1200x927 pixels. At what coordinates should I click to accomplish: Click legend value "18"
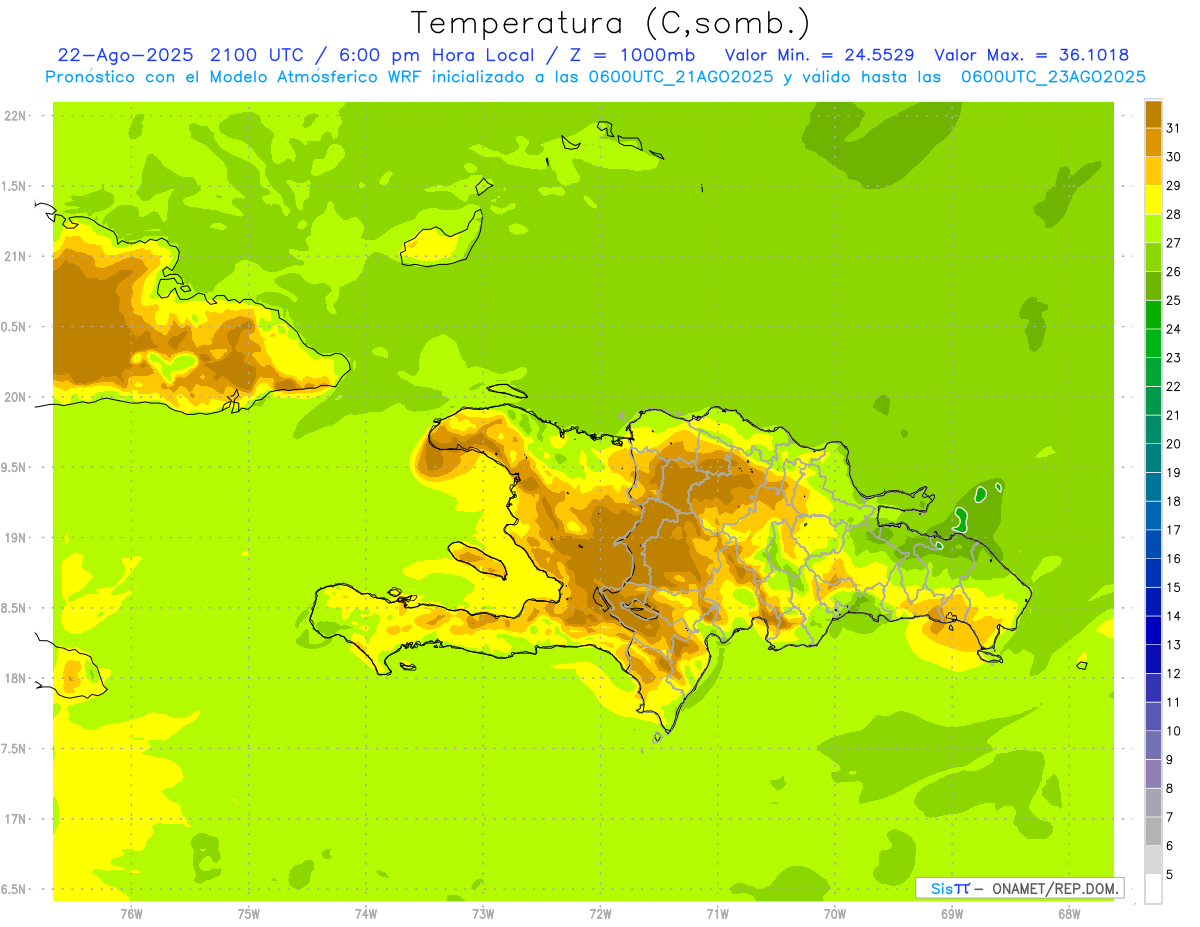tap(1174, 501)
